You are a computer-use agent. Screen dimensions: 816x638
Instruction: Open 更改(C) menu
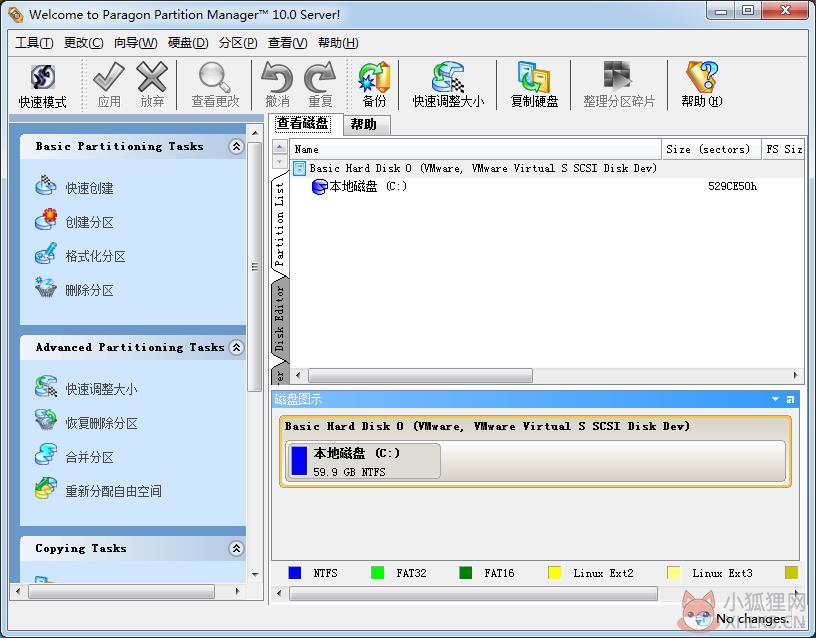click(83, 43)
